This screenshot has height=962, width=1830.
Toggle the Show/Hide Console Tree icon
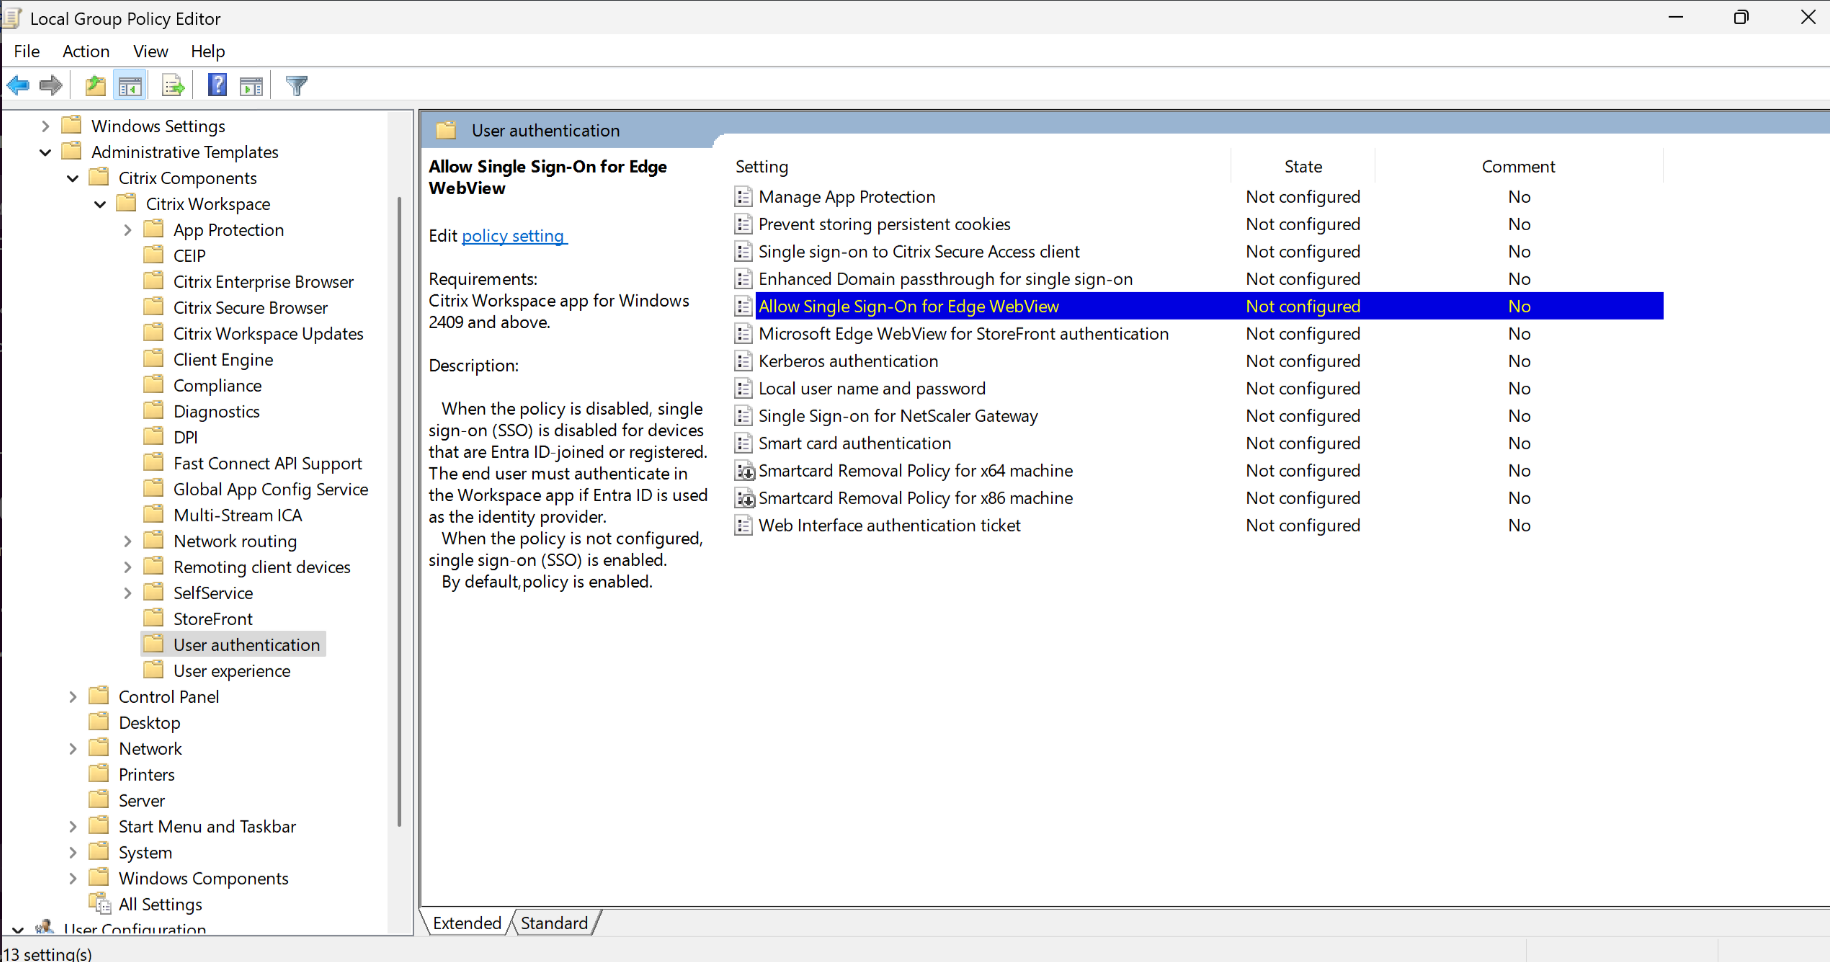[x=130, y=86]
